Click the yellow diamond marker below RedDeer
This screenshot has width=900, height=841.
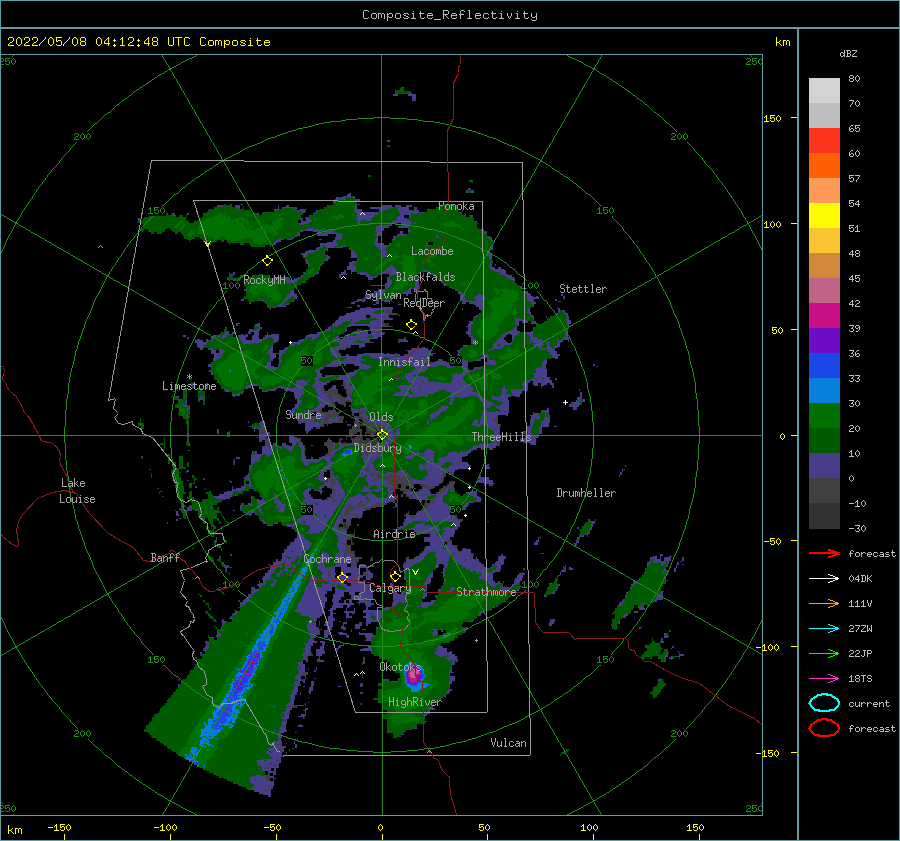click(x=412, y=325)
